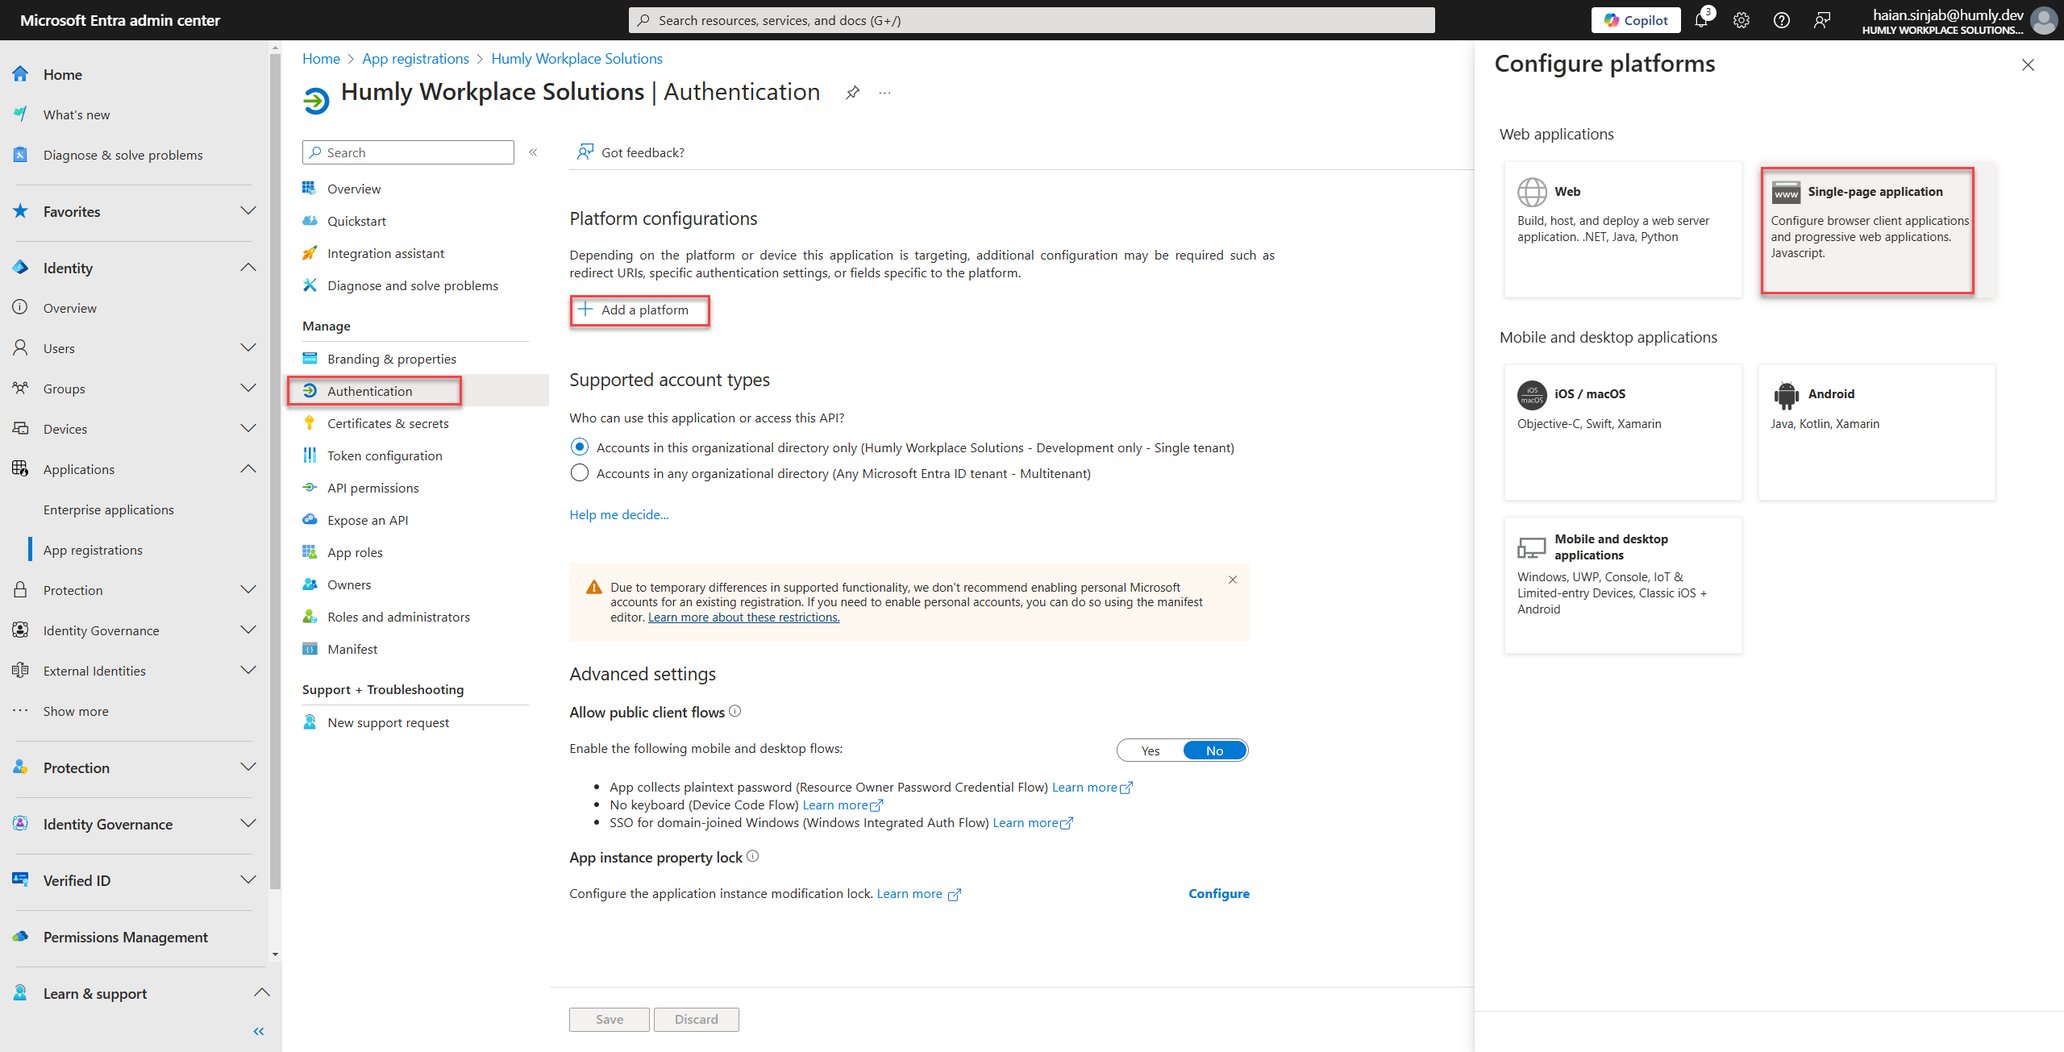Go to API permissions page
2064x1052 pixels.
372,488
